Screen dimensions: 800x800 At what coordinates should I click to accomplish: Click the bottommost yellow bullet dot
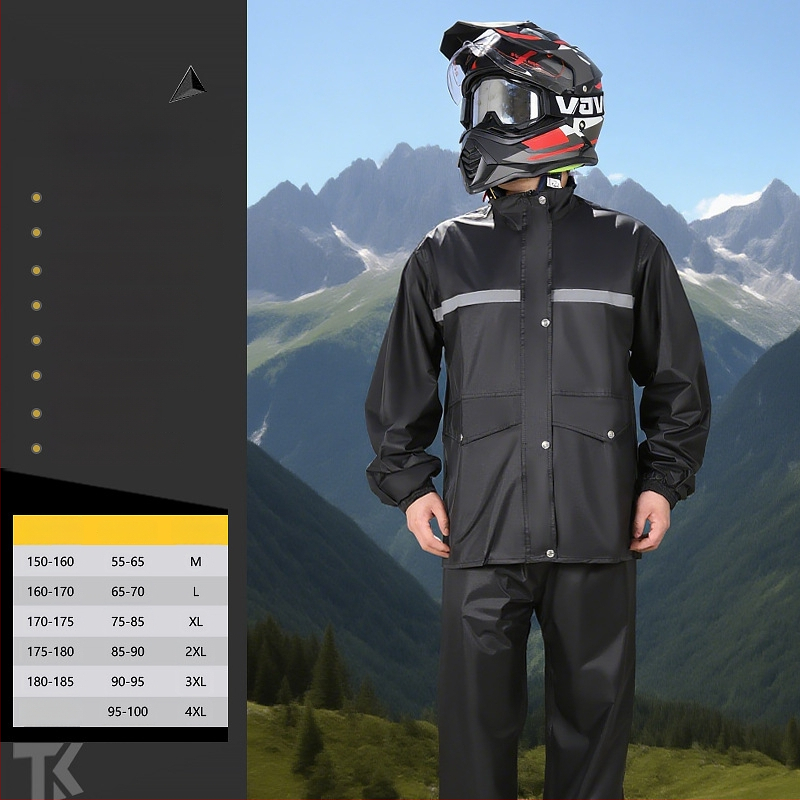36,449
